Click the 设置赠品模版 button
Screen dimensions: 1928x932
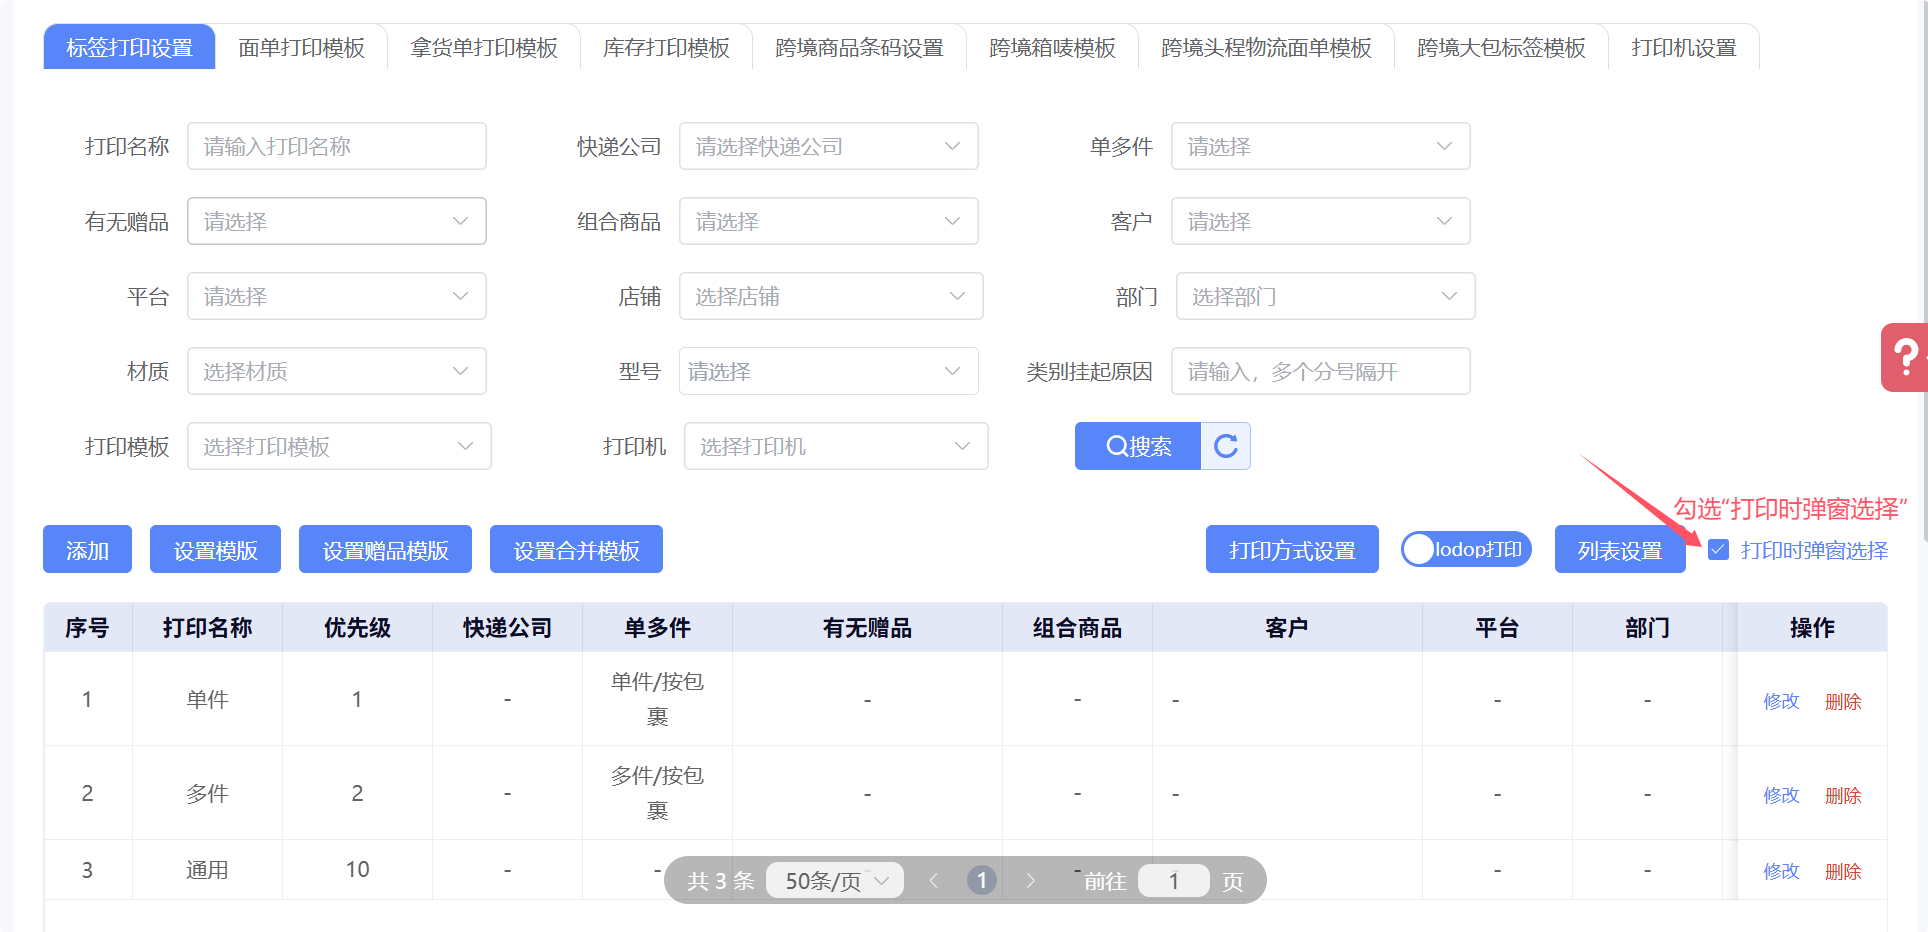[385, 550]
